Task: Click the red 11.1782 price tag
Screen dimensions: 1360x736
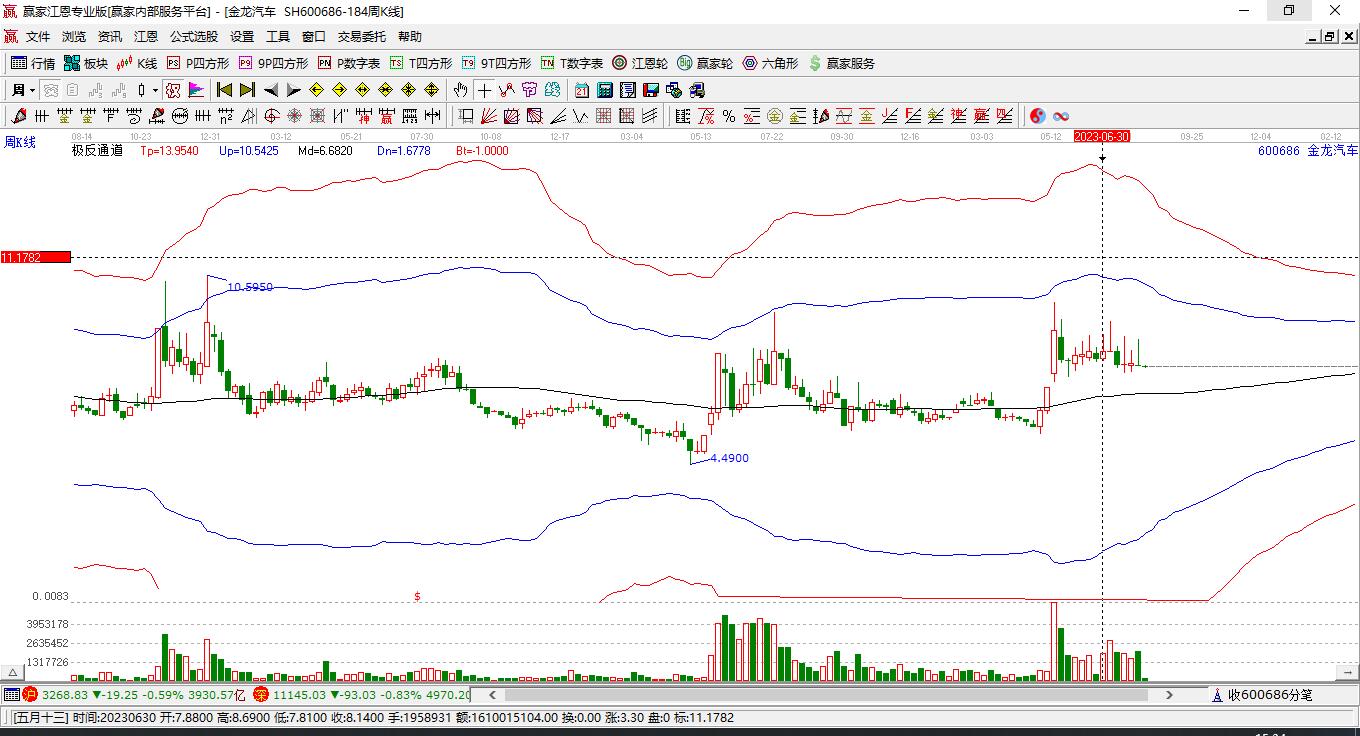Action: pos(35,257)
